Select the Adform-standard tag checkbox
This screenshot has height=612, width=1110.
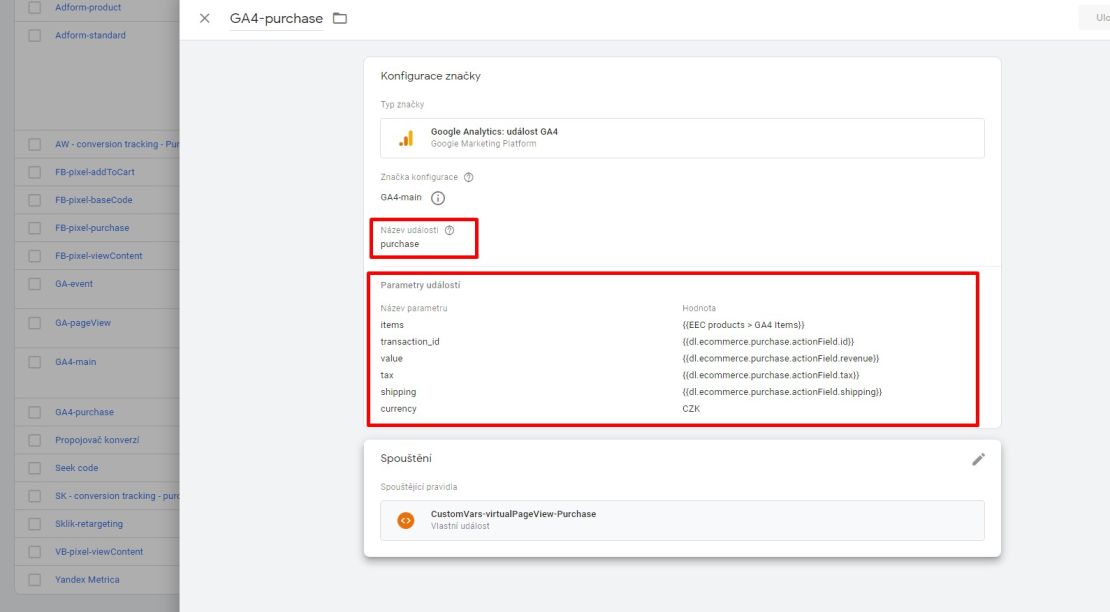click(34, 35)
